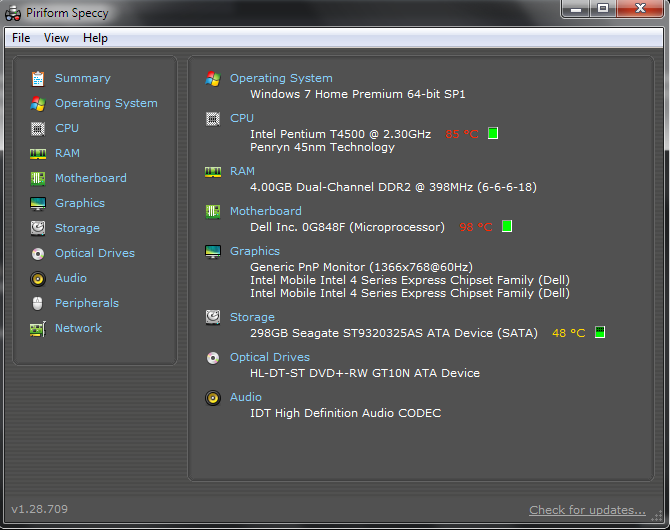
Task: Click the Graphics monitor icon in summary panel
Action: click(x=213, y=252)
